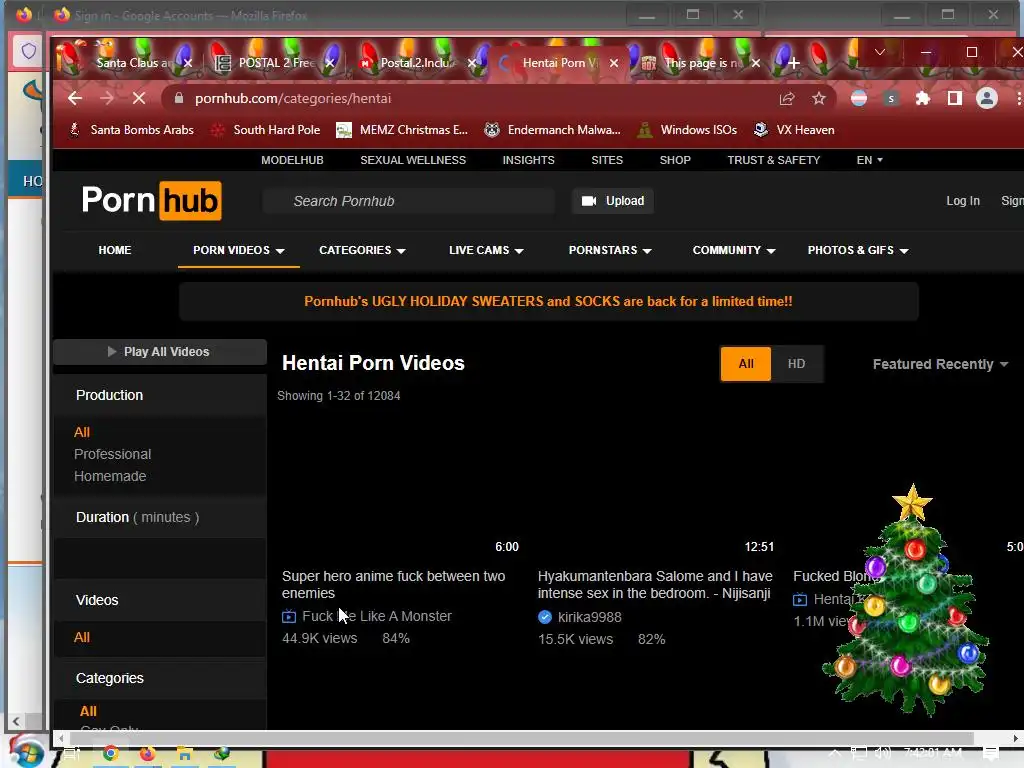
Task: Open Firefox from the taskbar
Action: [x=148, y=754]
